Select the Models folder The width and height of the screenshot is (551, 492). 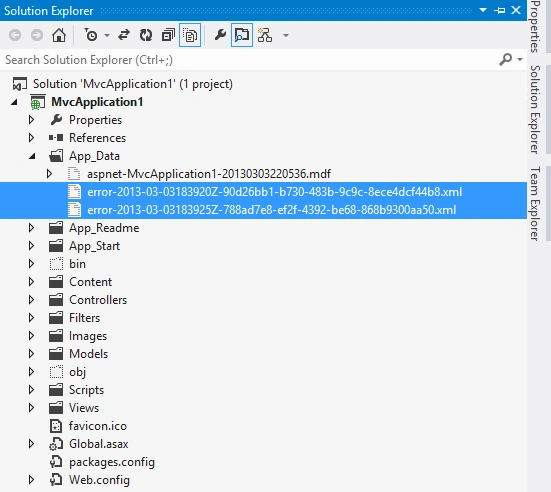click(x=89, y=354)
